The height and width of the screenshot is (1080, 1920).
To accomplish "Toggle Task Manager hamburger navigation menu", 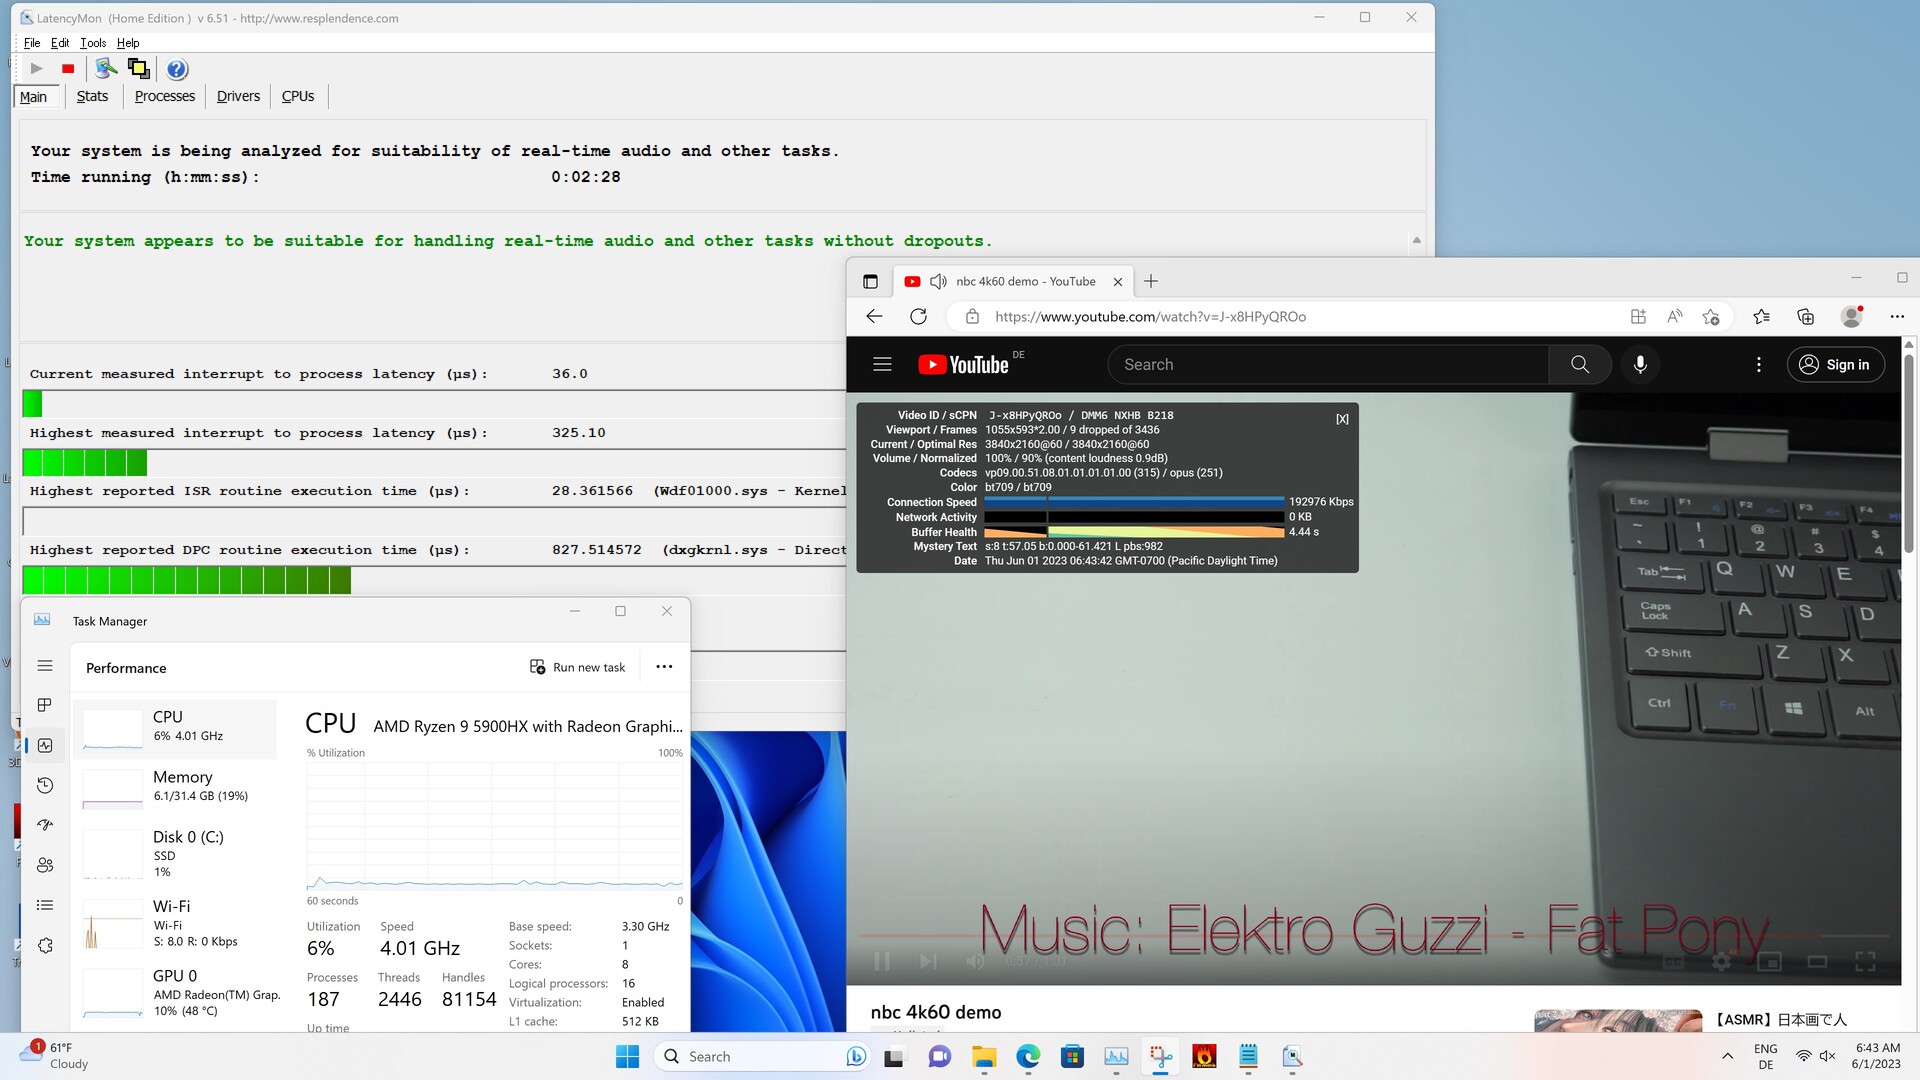I will coord(45,666).
